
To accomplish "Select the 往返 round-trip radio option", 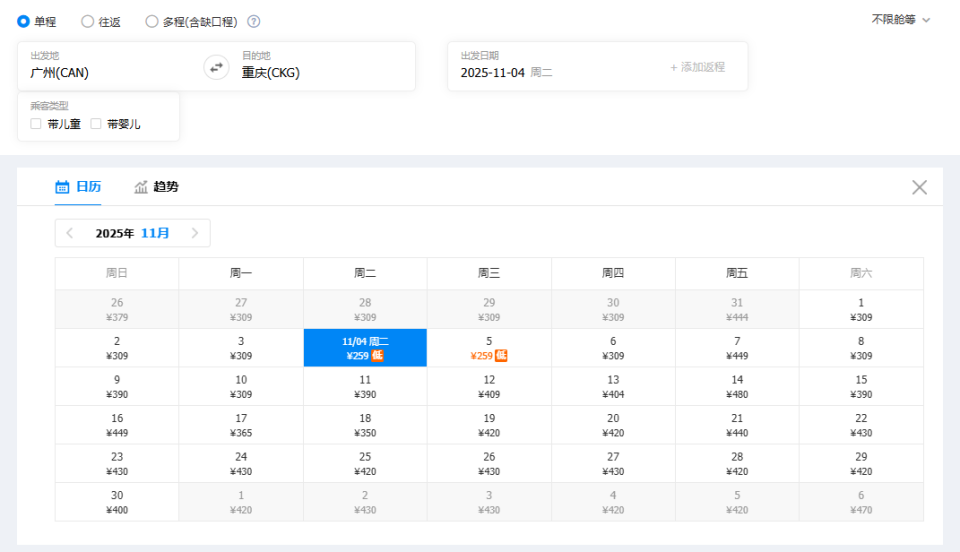I will coord(88,21).
